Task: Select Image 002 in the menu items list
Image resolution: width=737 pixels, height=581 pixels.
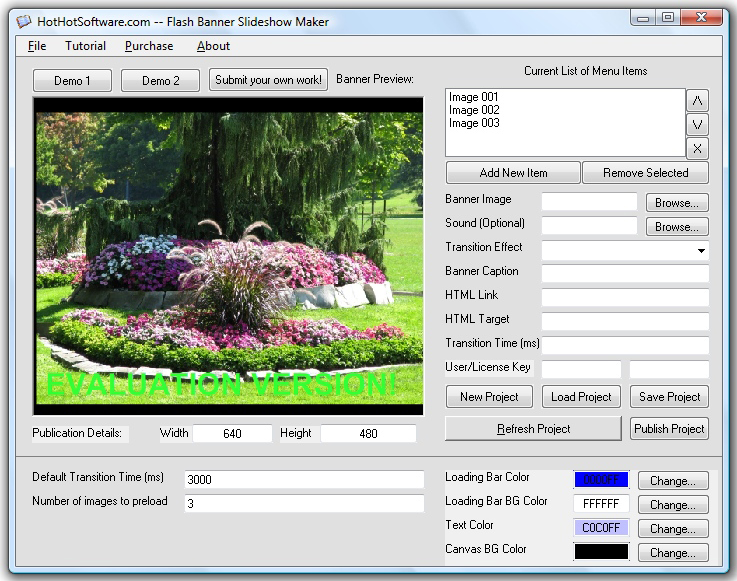Action: (x=475, y=110)
